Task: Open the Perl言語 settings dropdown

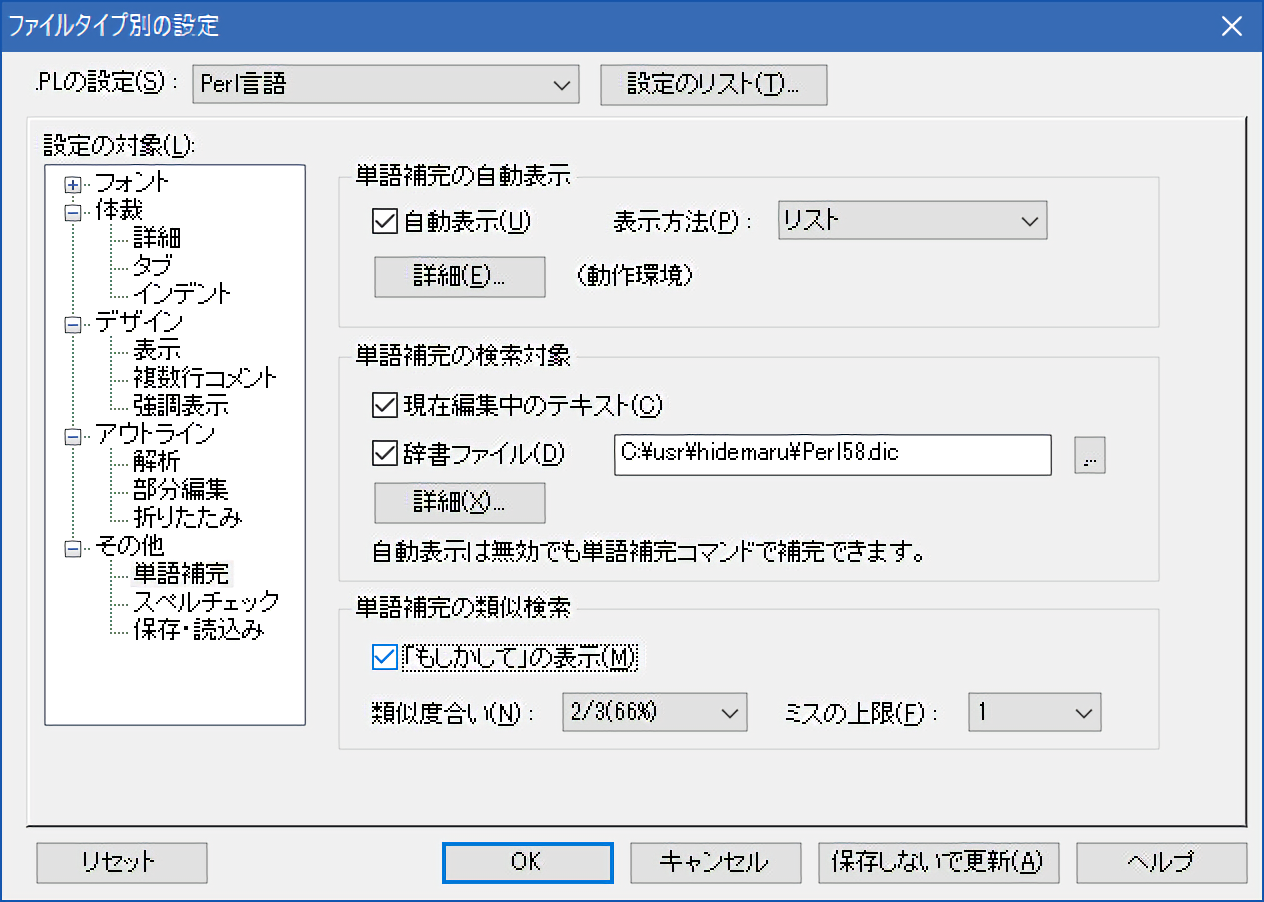Action: pyautogui.click(x=386, y=85)
